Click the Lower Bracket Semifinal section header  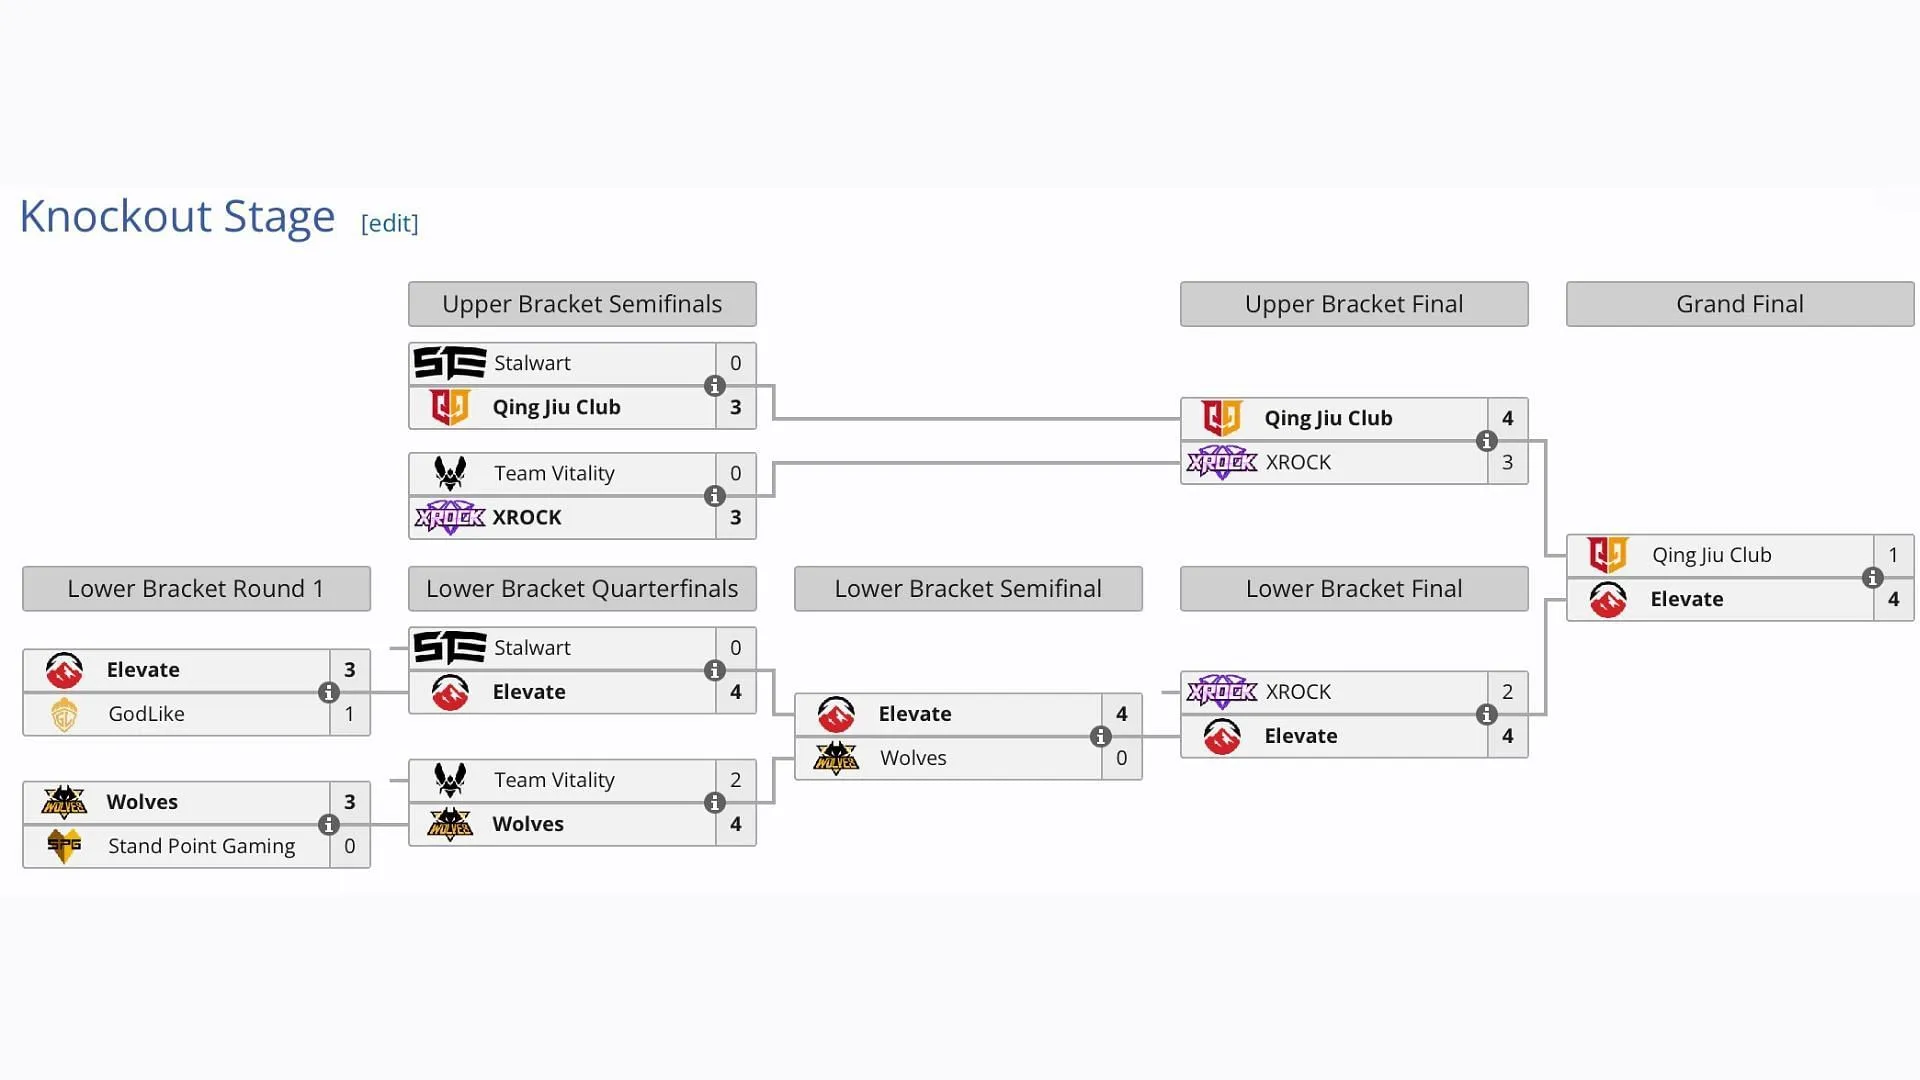[x=967, y=588]
